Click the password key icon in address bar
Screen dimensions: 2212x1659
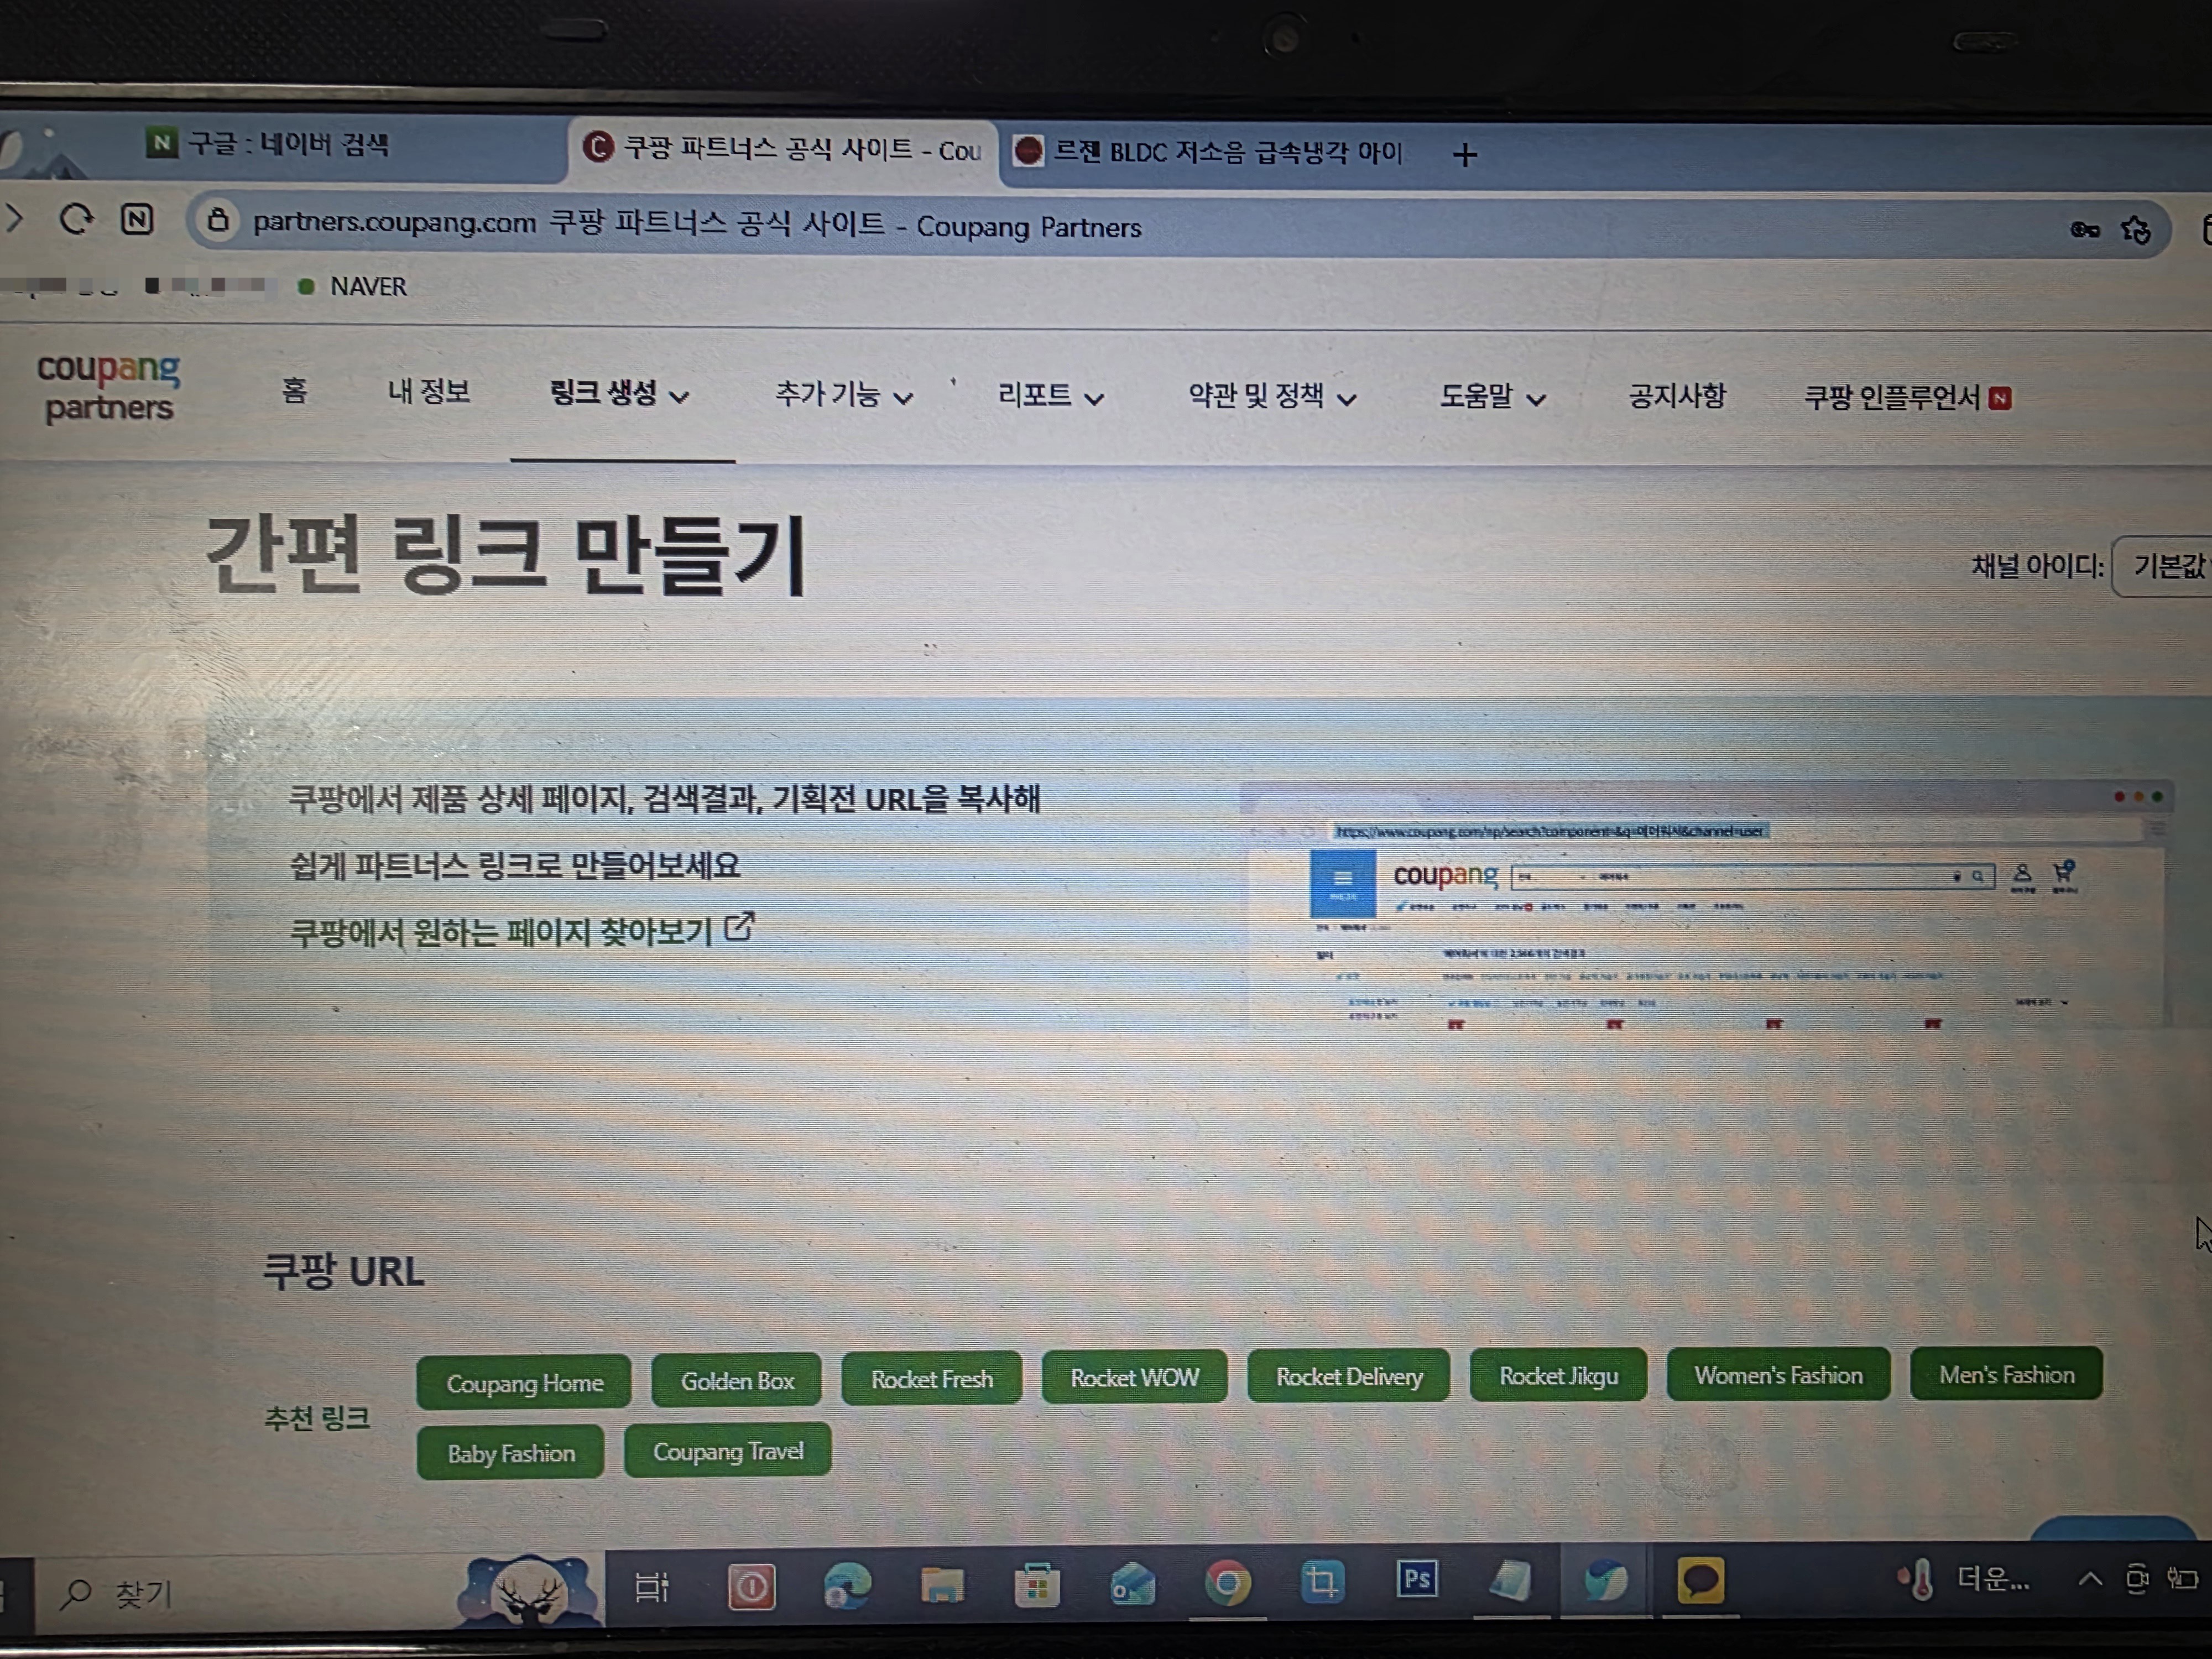point(2084,230)
